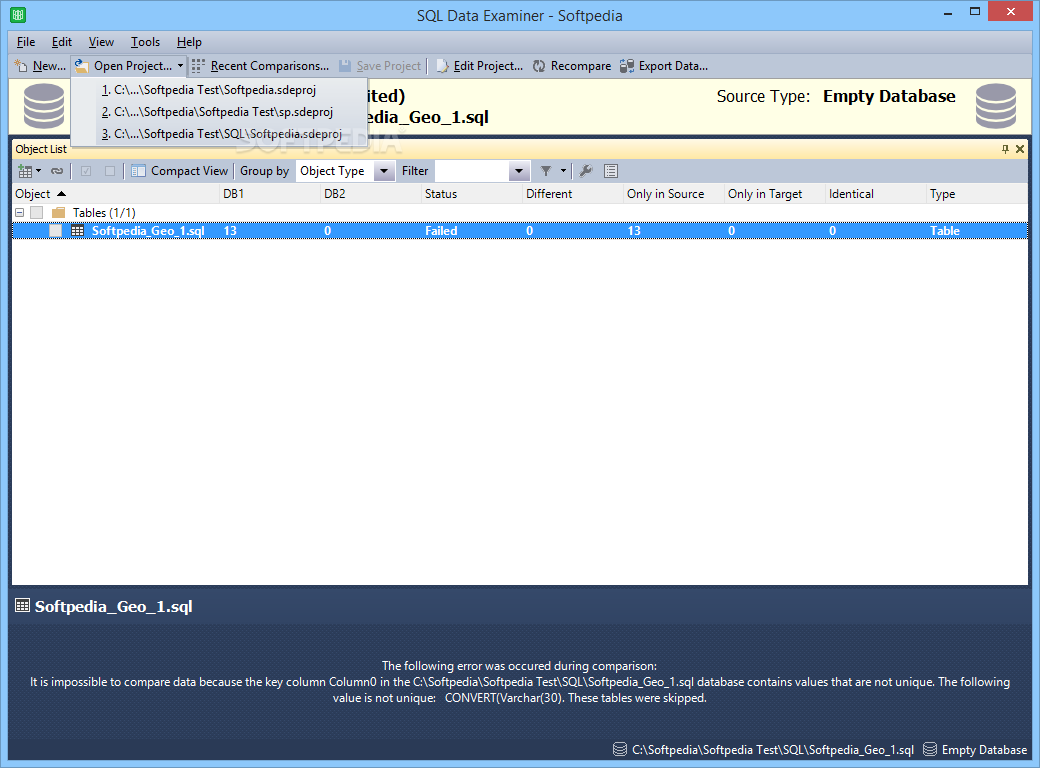Click the Recent Comparisons grid icon
1040x768 pixels.
click(198, 66)
